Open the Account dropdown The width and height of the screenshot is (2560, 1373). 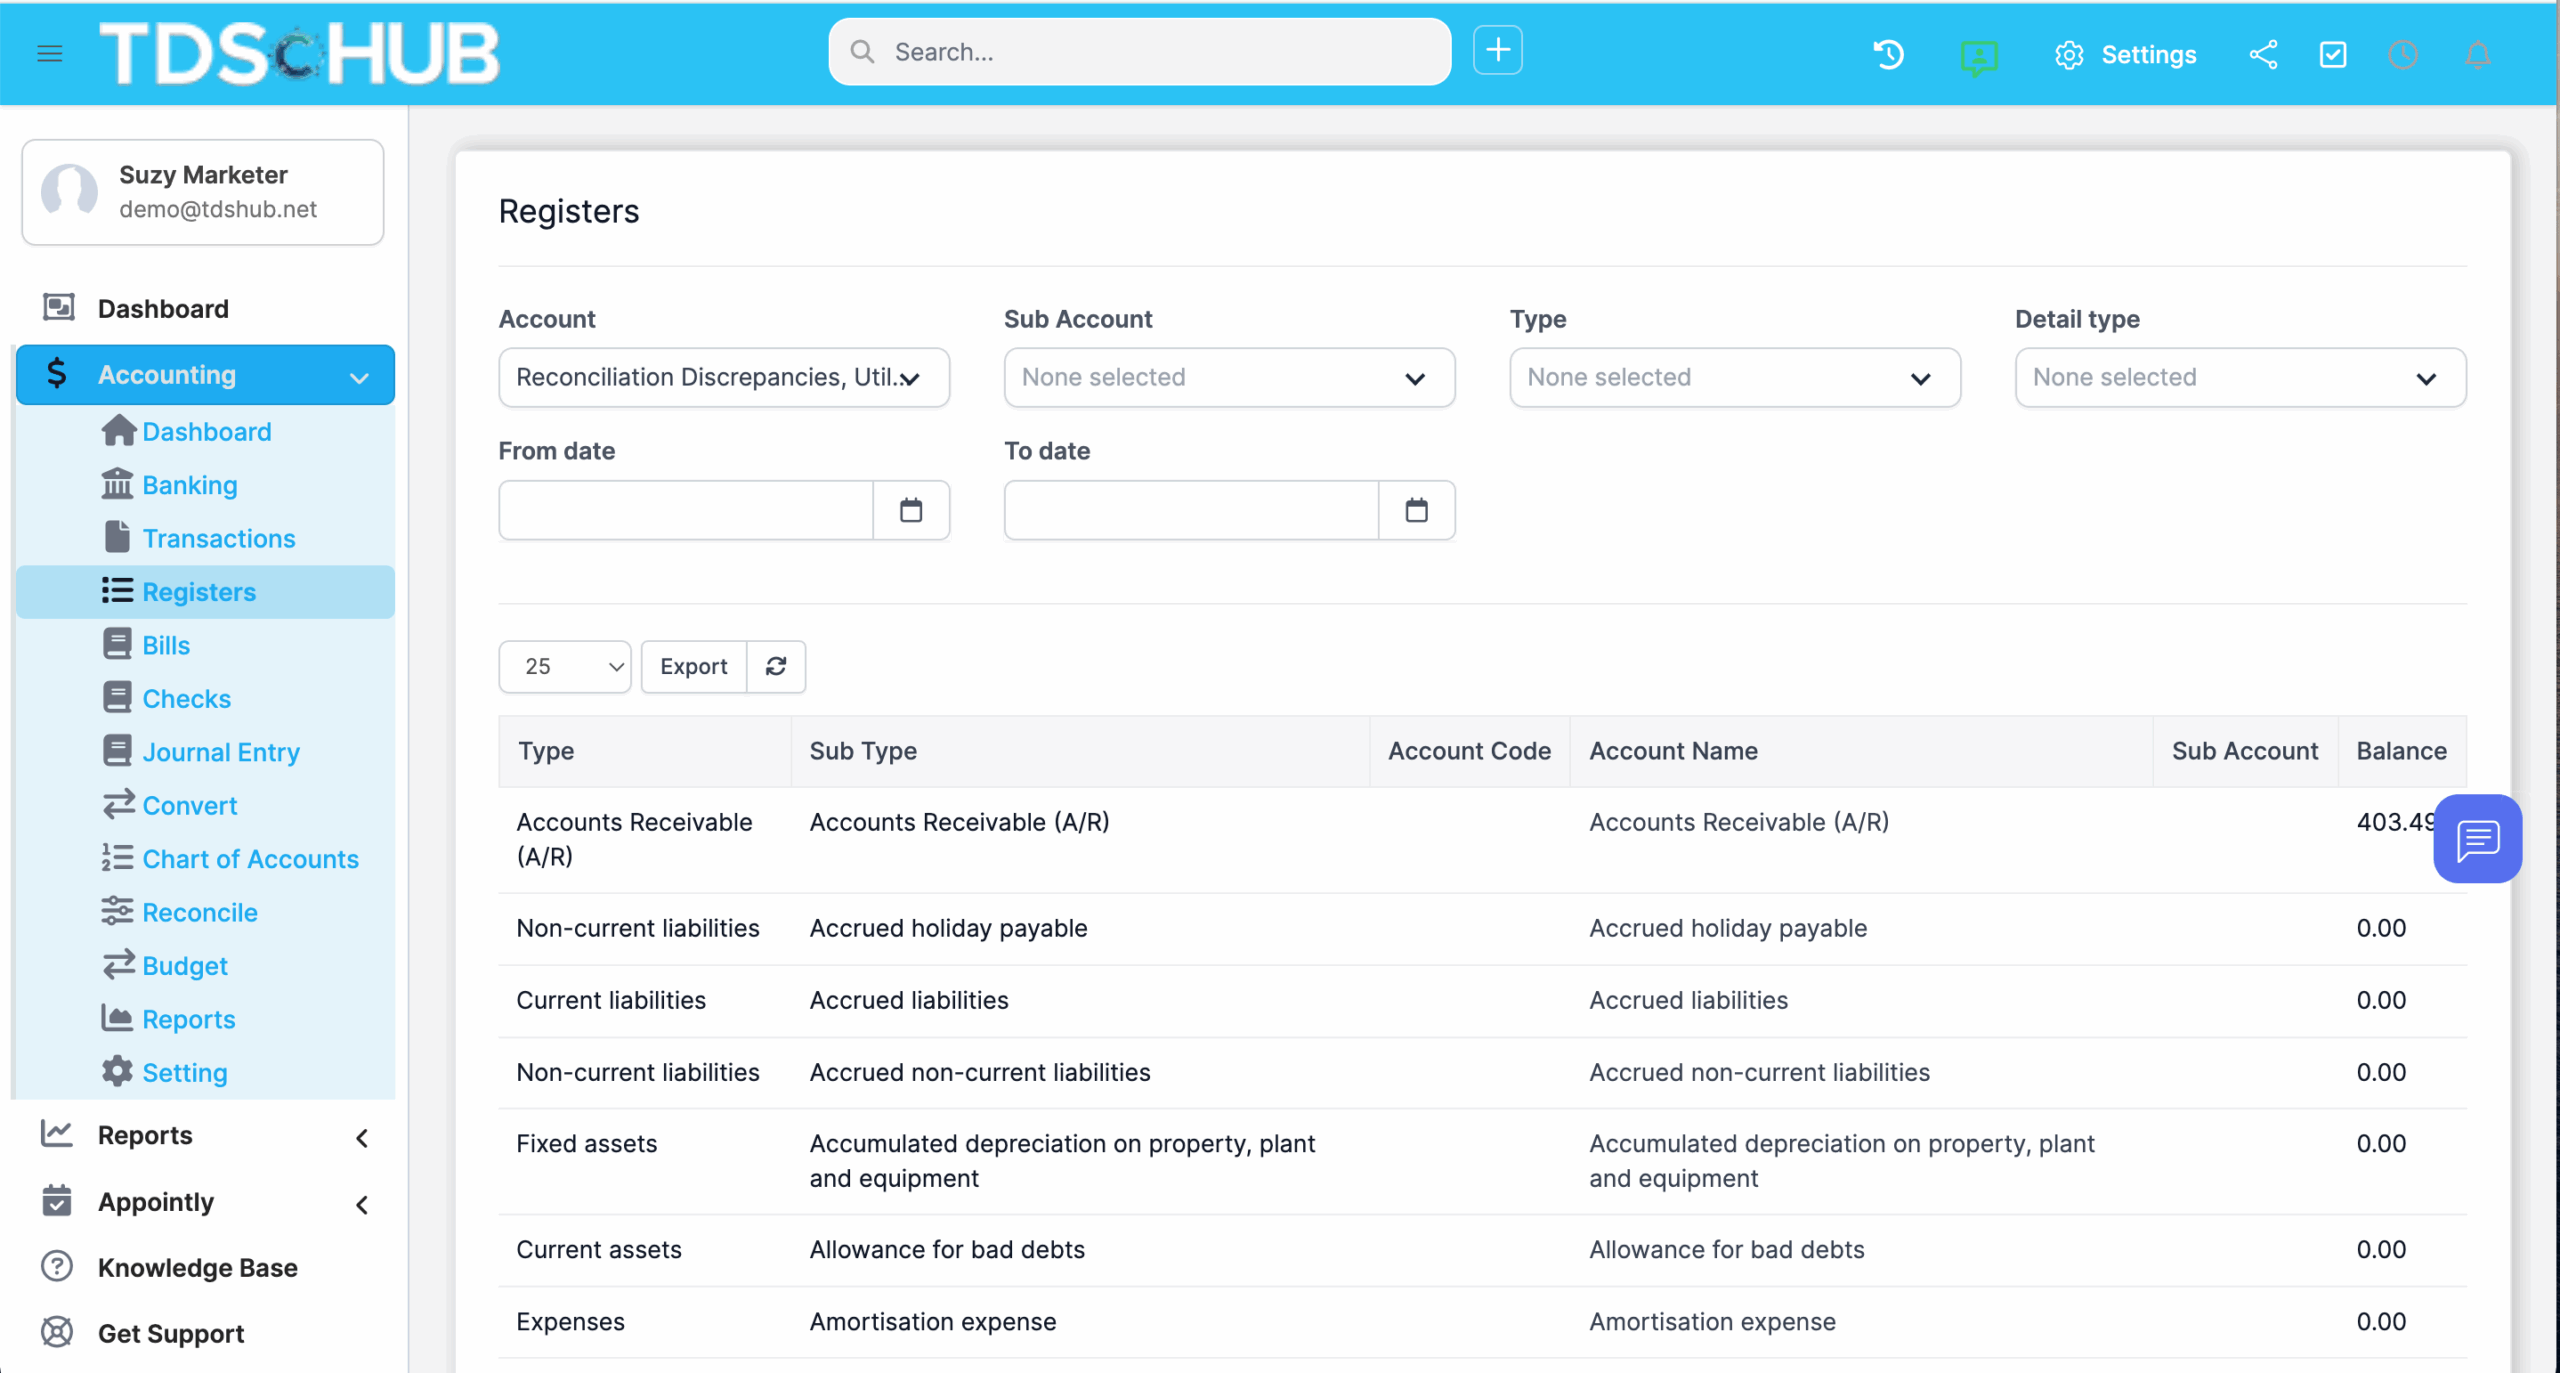[724, 377]
